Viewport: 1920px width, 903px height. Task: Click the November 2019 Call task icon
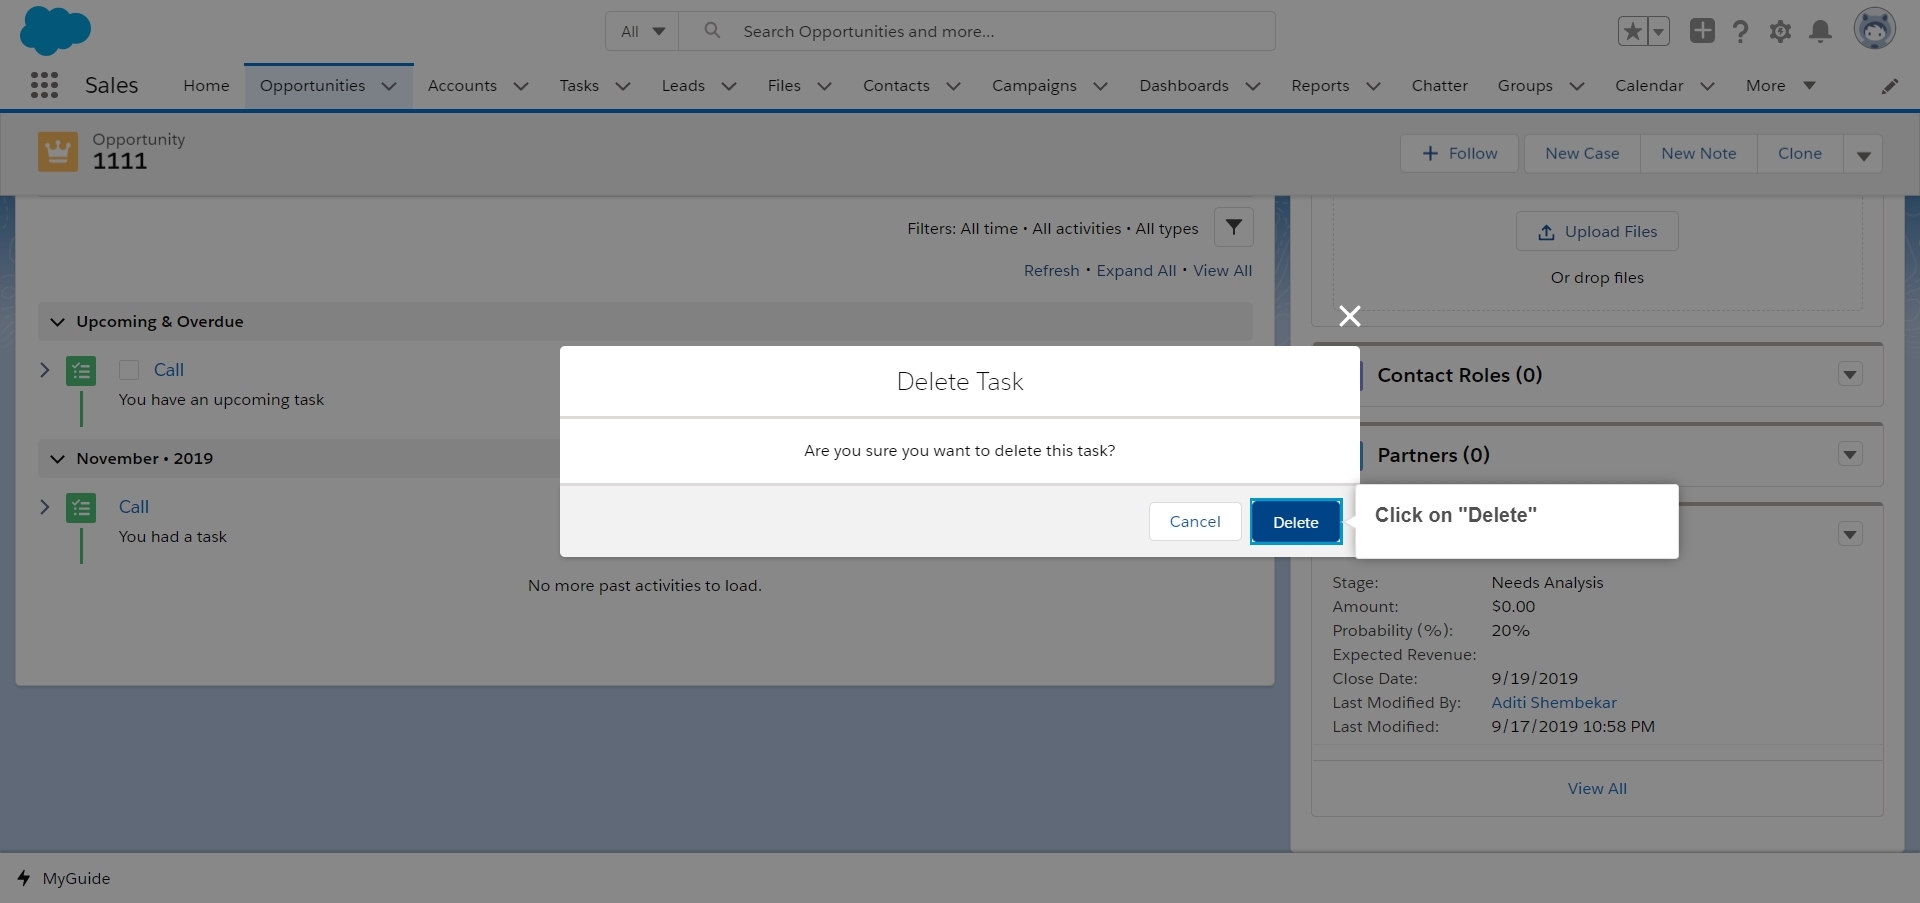click(x=81, y=508)
